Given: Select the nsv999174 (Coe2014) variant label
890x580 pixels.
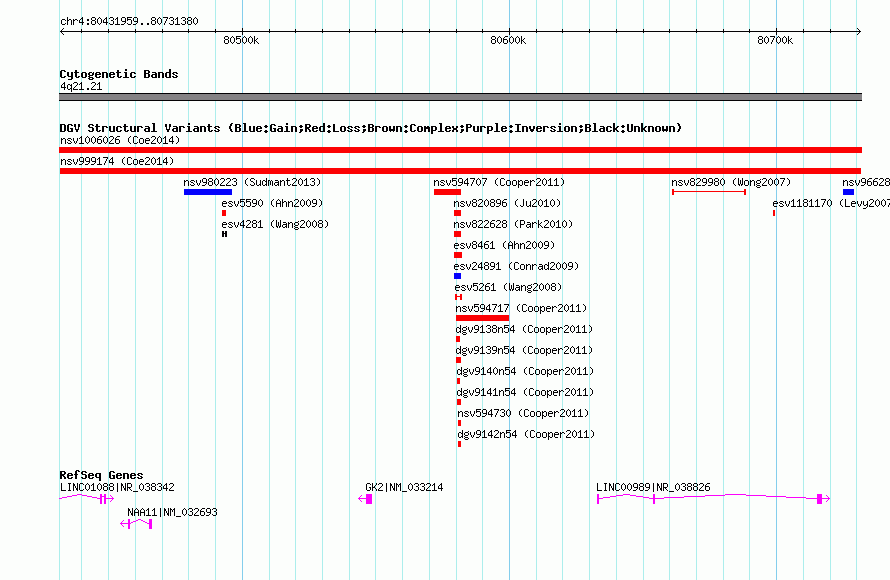Looking at the screenshot, I should click(117, 161).
